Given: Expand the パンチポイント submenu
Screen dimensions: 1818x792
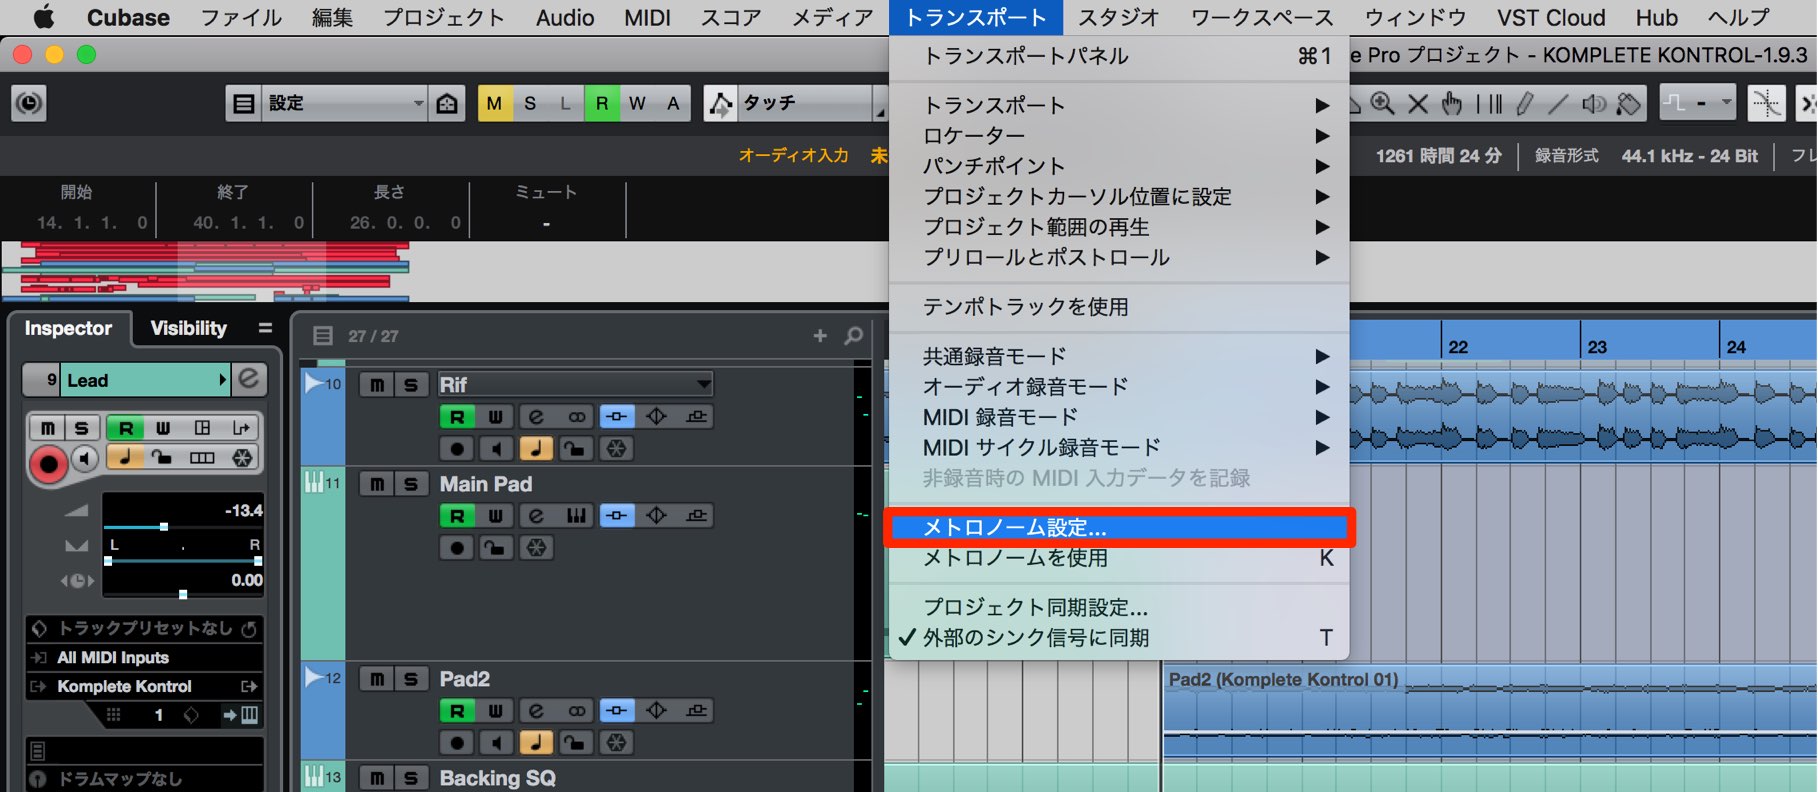Looking at the screenshot, I should coord(1120,166).
